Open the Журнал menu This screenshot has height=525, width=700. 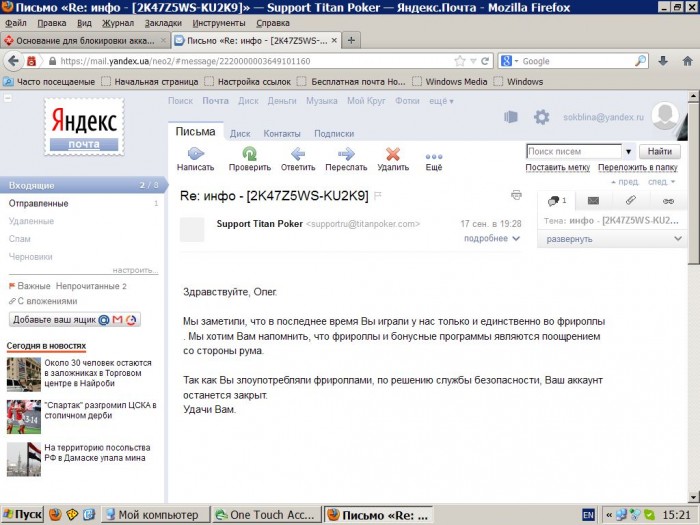click(118, 23)
